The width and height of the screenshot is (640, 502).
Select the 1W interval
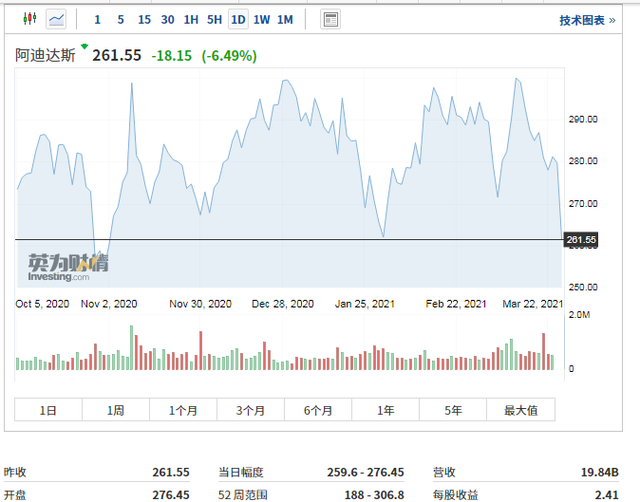262,20
